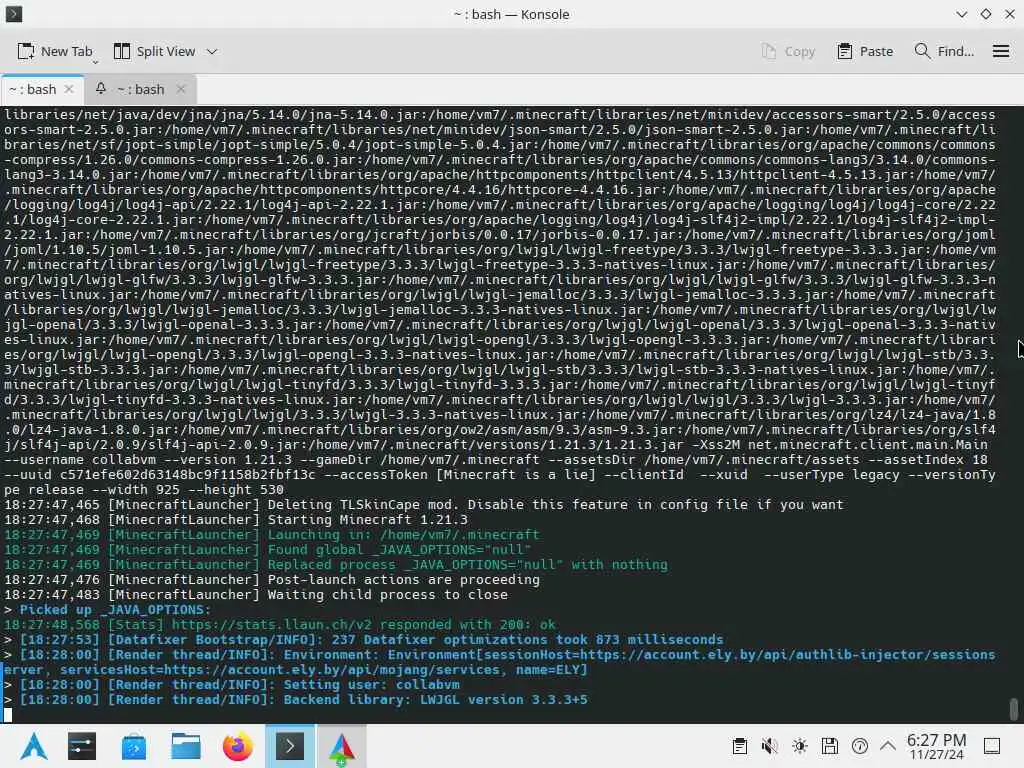The width and height of the screenshot is (1024, 768).
Task: Open a New Tab in Konsole
Action: point(55,52)
